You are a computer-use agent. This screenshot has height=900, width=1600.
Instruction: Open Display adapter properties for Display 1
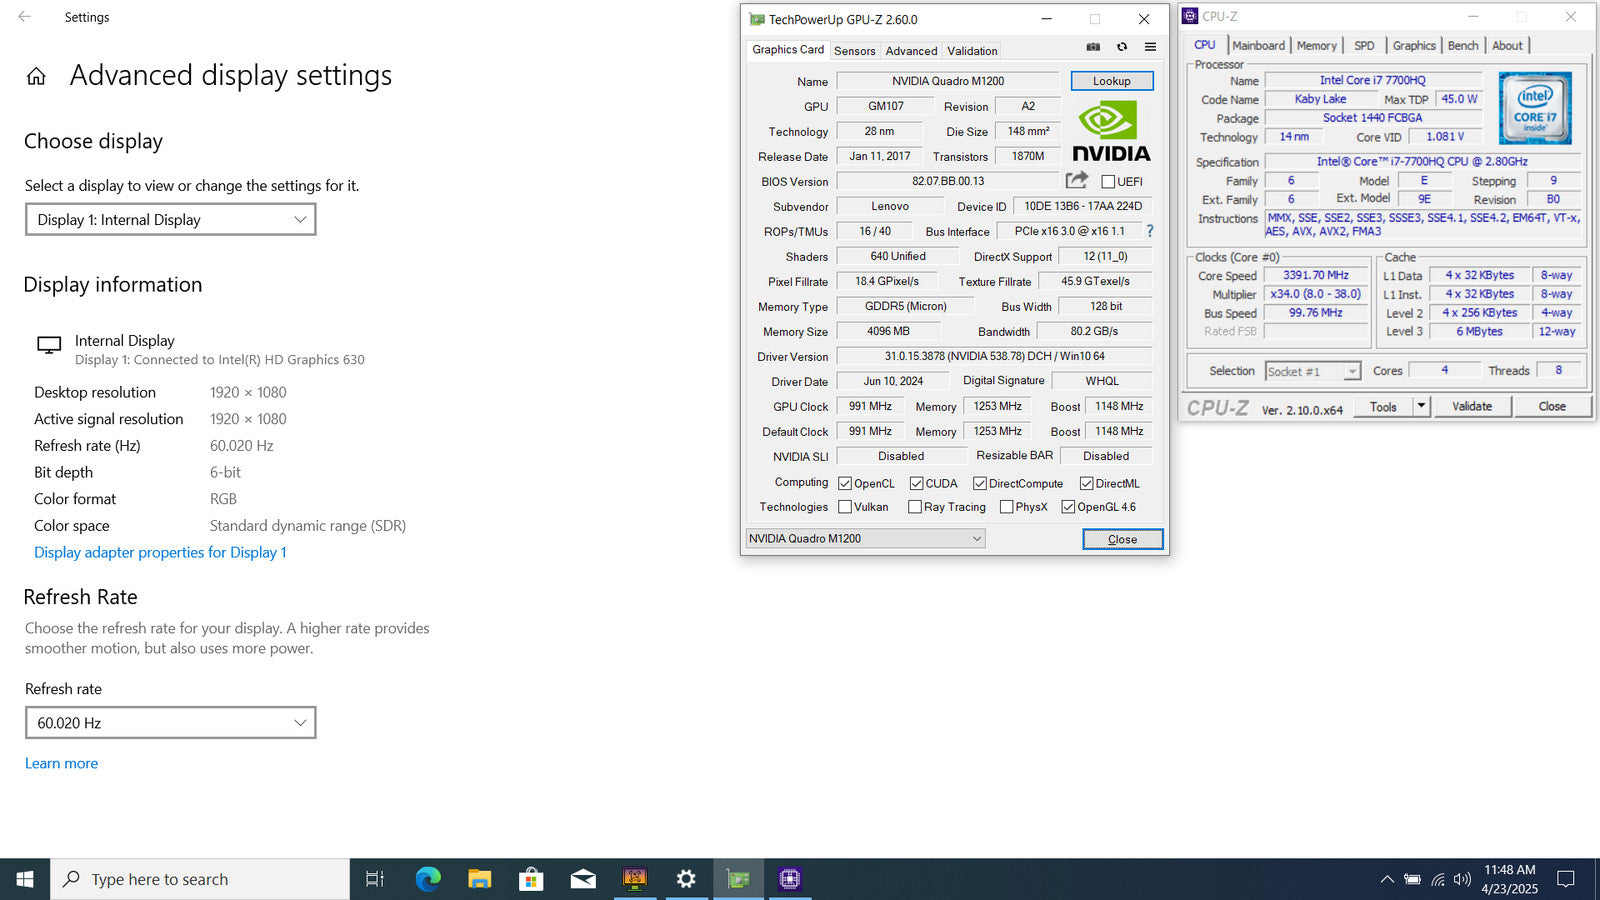(x=160, y=552)
